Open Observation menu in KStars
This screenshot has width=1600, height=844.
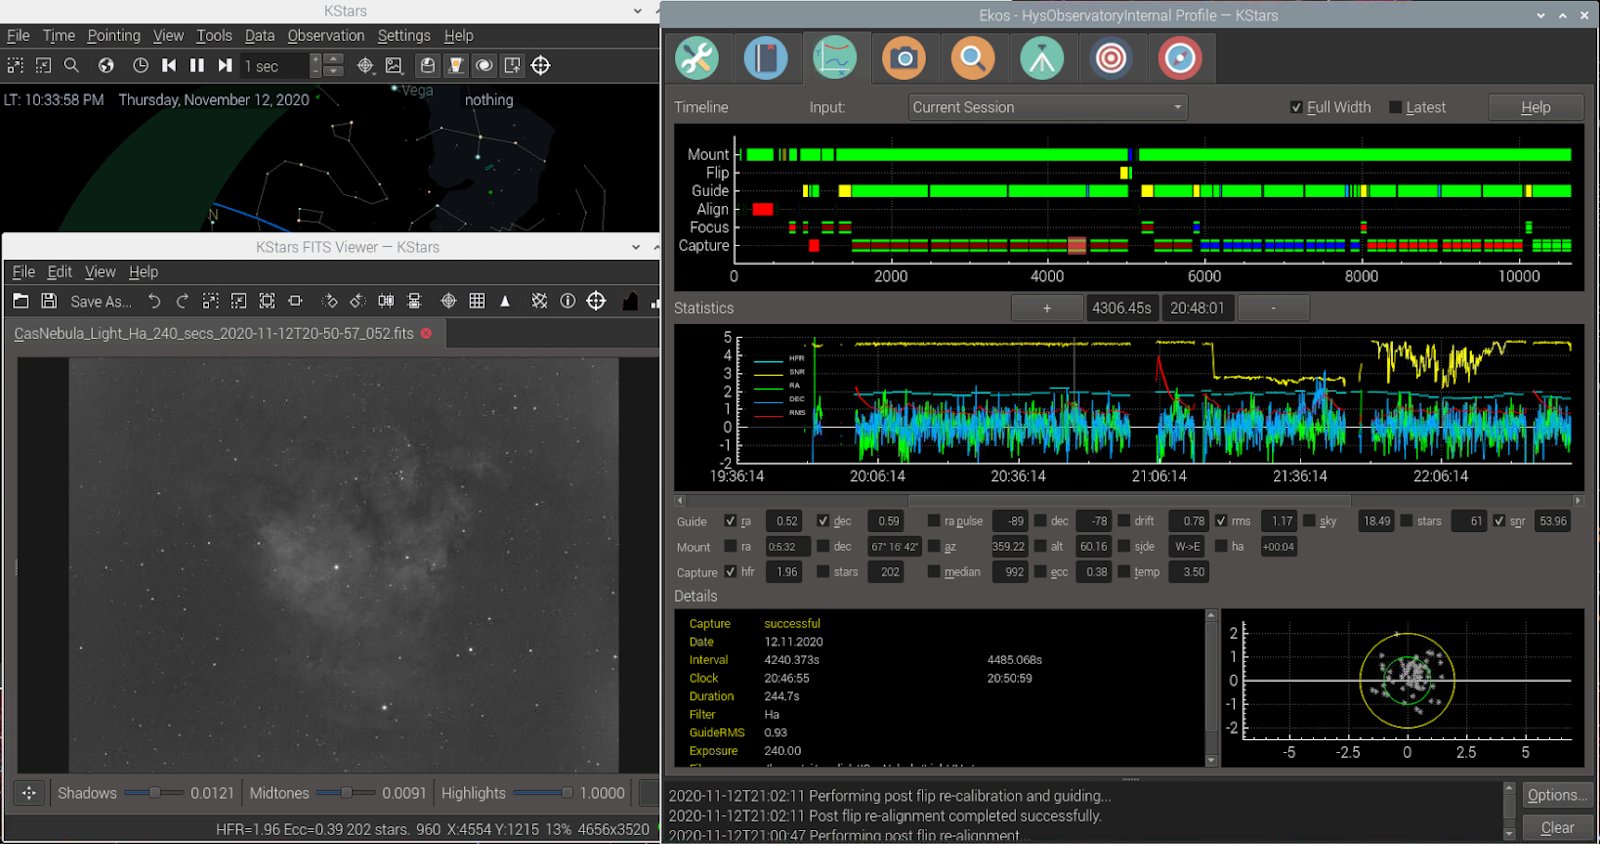click(326, 35)
